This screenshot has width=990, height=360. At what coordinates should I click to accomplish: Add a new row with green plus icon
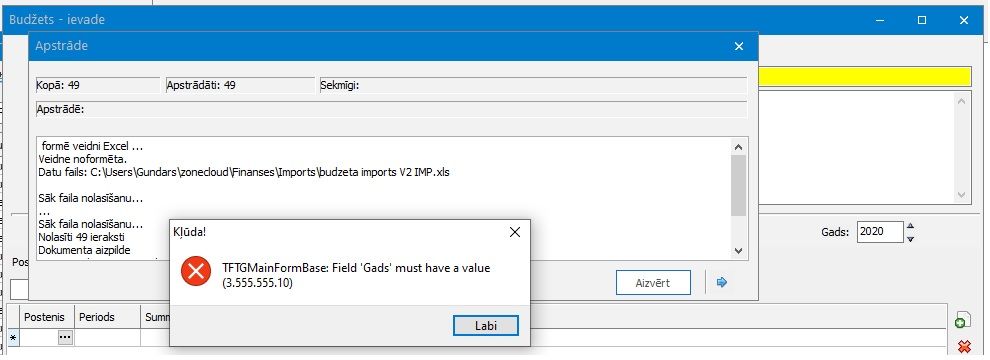962,321
